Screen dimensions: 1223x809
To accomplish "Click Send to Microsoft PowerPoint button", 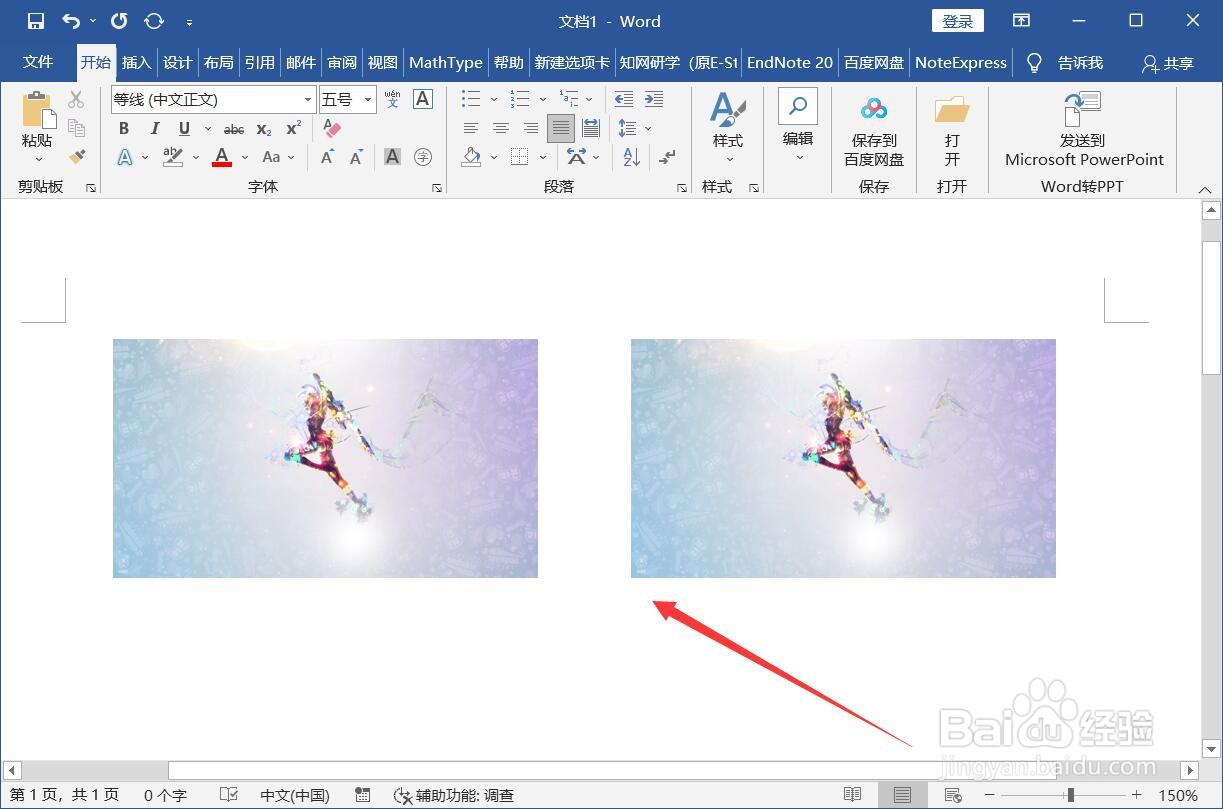I will click(1084, 130).
